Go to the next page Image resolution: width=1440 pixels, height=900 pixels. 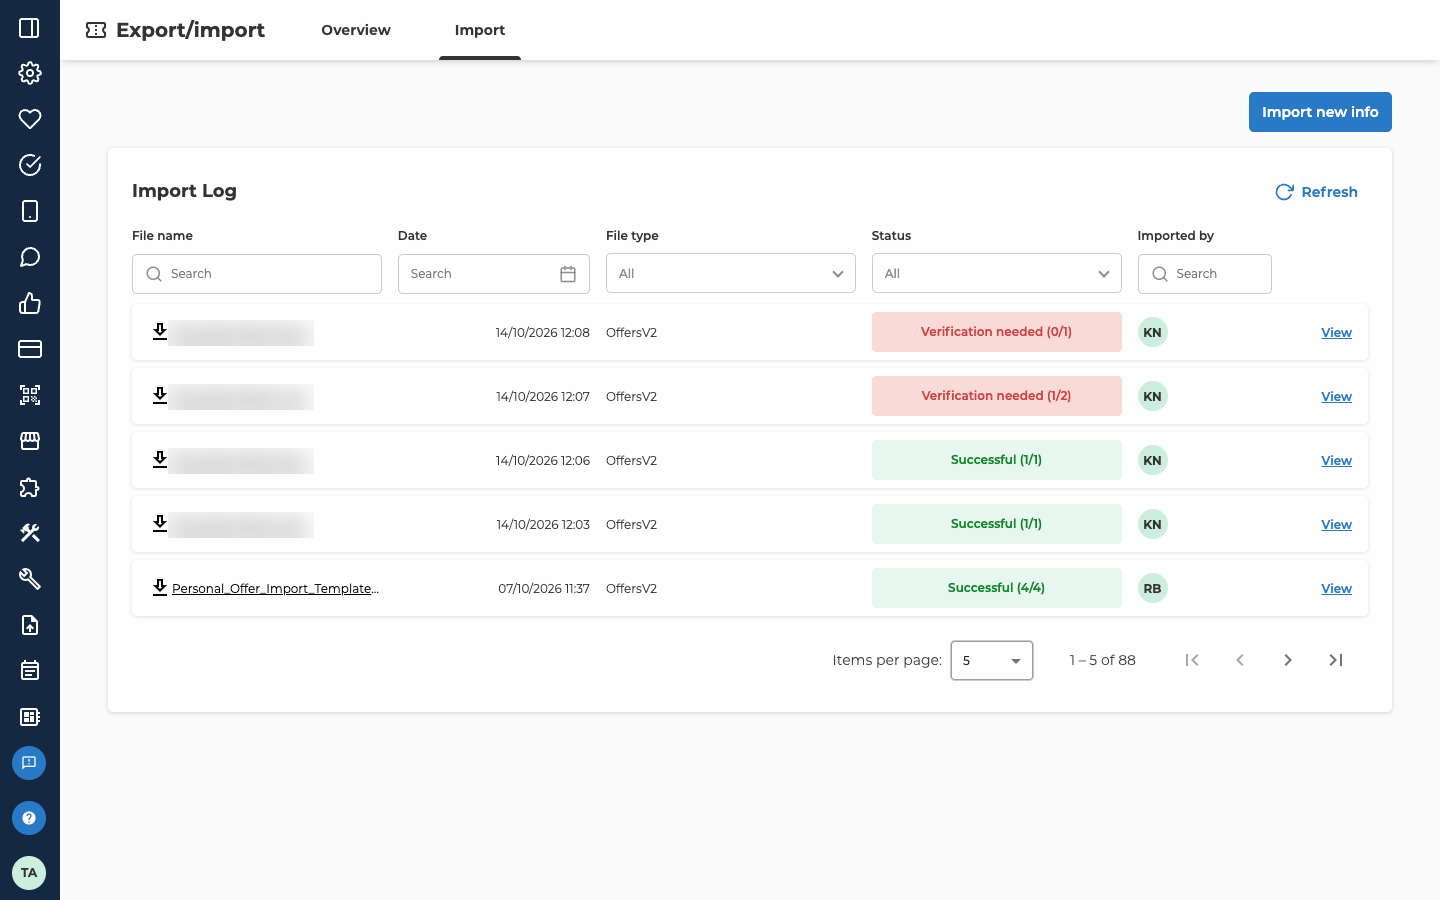pos(1288,660)
